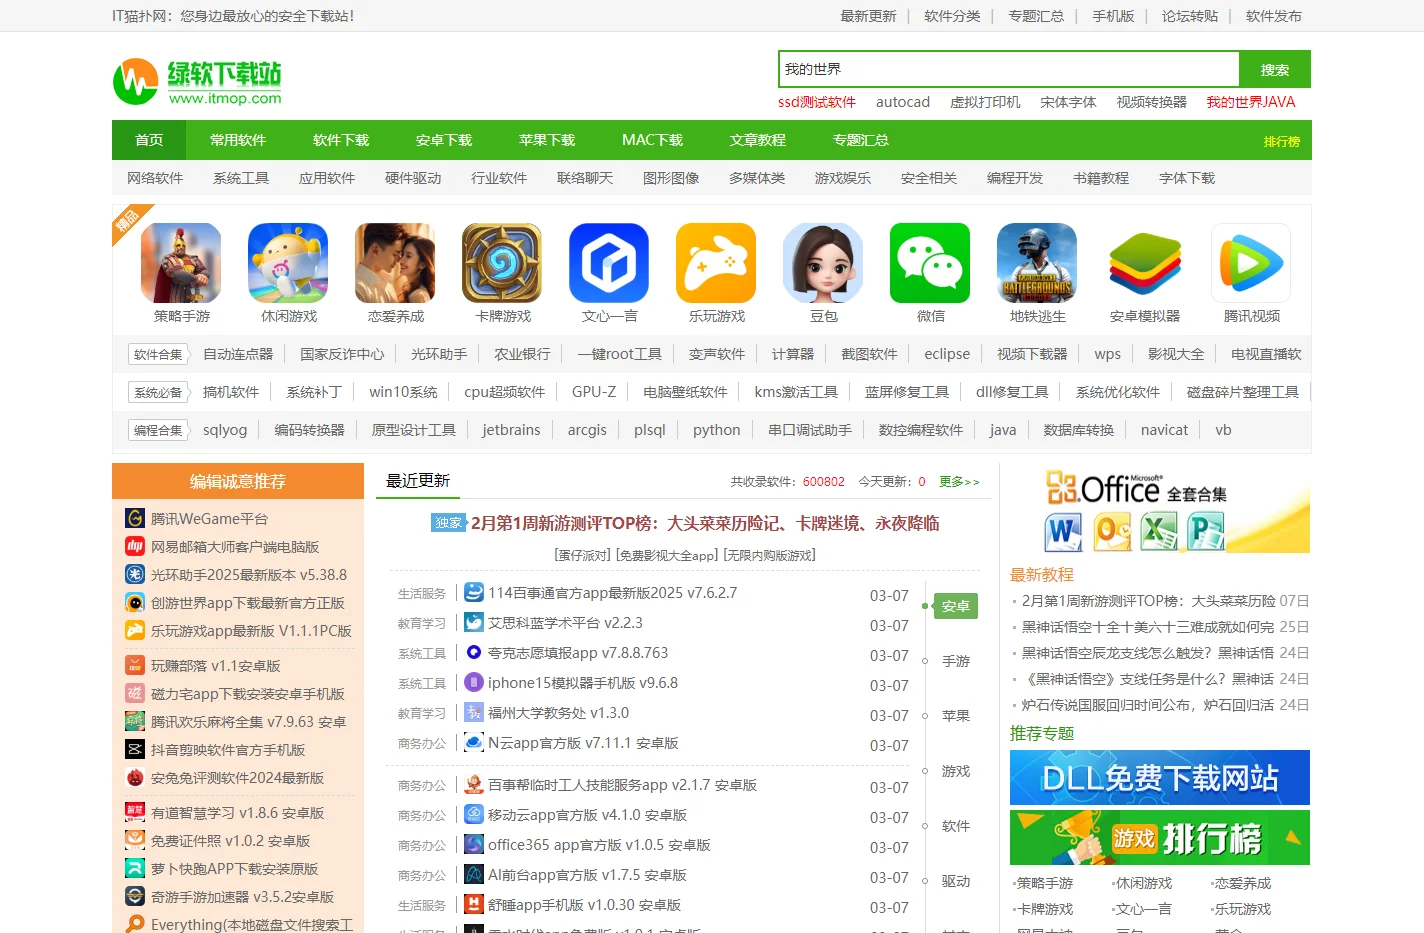Select the 常用软件 navigation tab
The width and height of the screenshot is (1424, 933).
coord(238,140)
